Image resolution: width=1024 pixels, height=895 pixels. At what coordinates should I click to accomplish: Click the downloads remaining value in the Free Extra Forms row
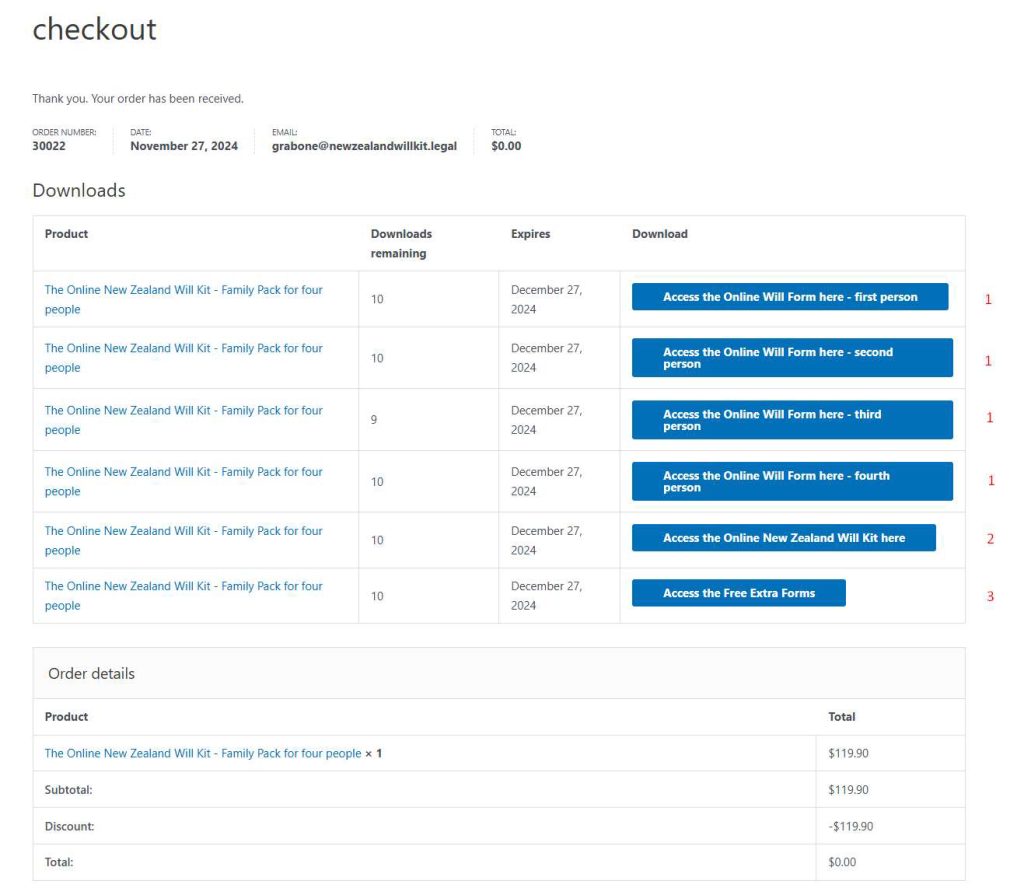tap(377, 596)
